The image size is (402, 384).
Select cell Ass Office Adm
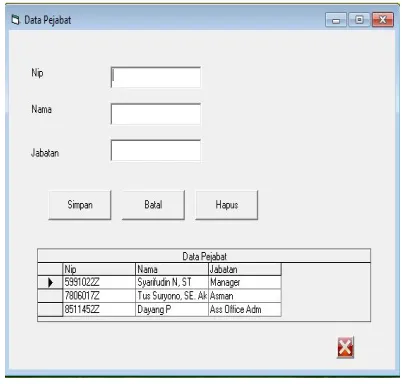(245, 309)
